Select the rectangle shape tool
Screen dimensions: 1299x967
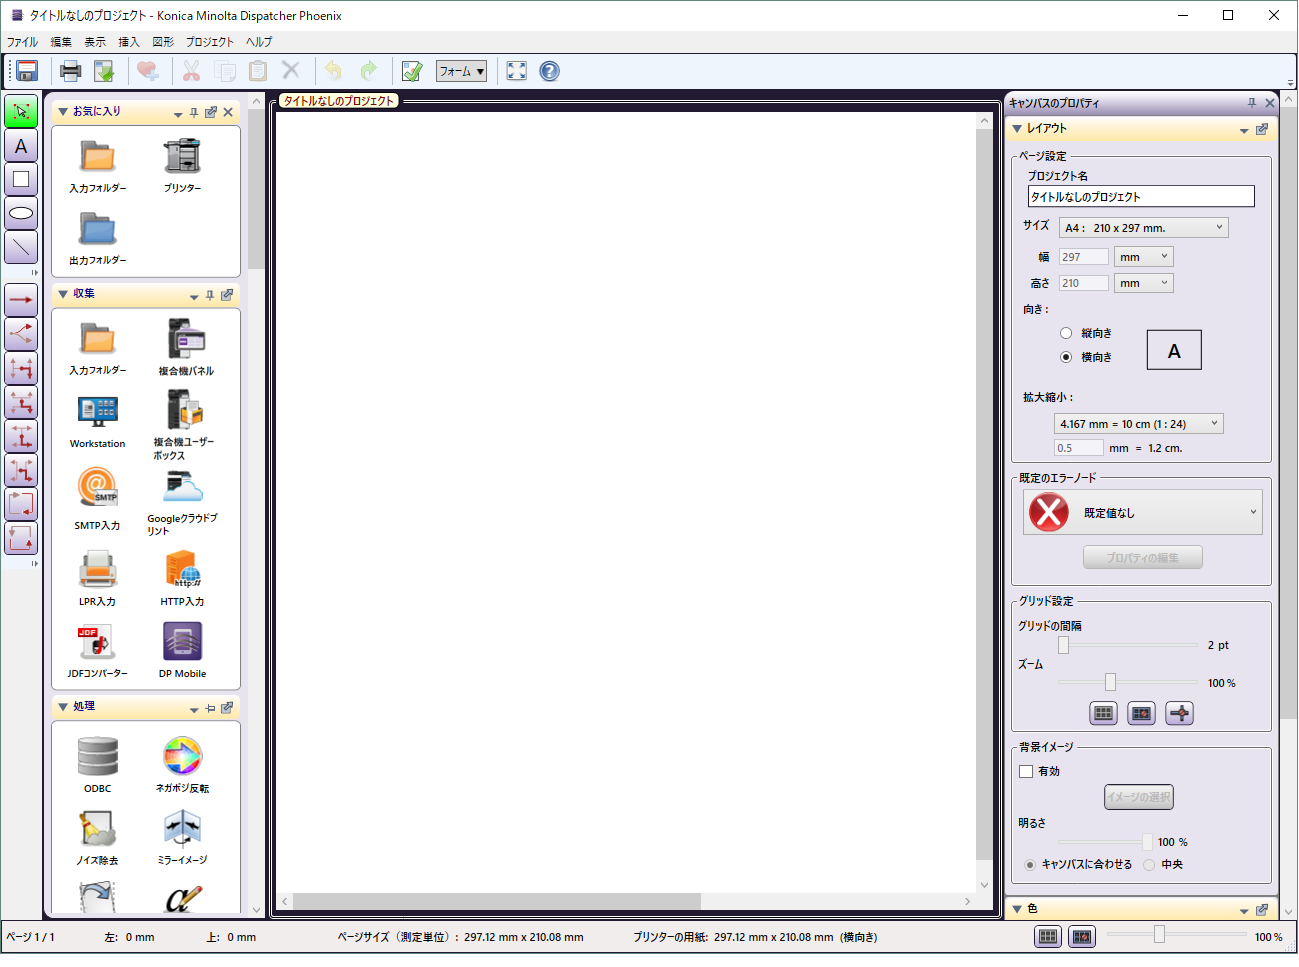(21, 180)
